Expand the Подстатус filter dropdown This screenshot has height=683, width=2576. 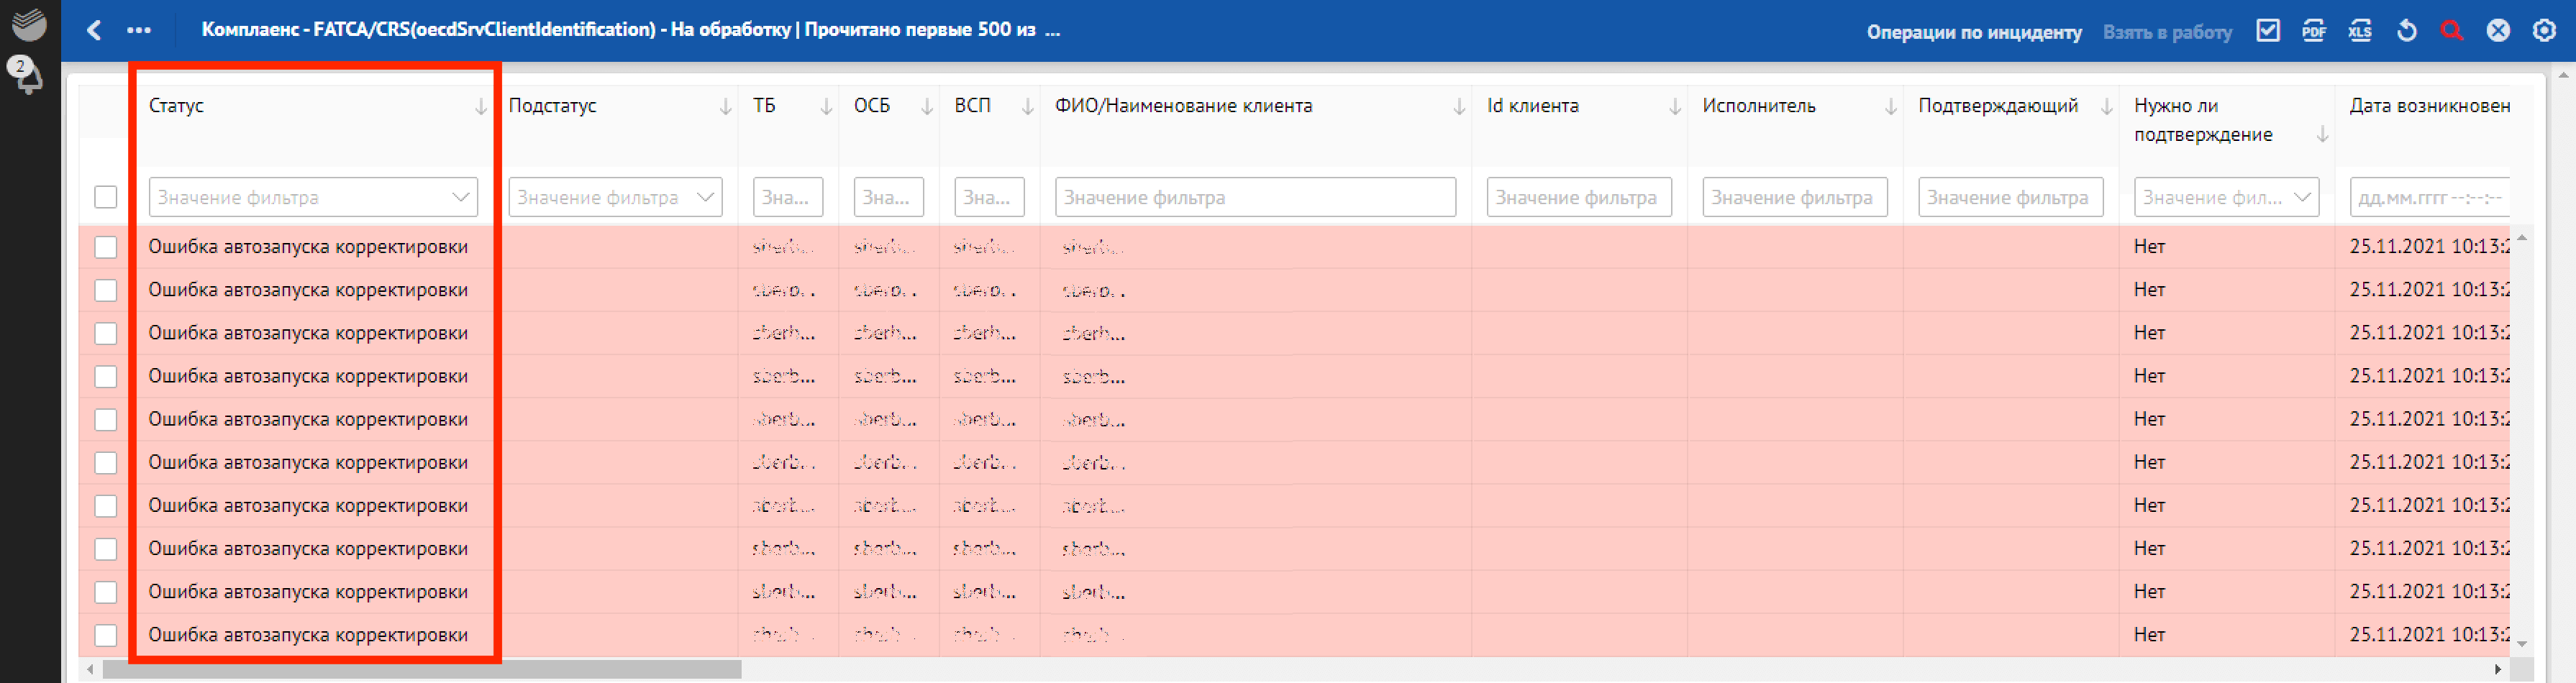(705, 197)
